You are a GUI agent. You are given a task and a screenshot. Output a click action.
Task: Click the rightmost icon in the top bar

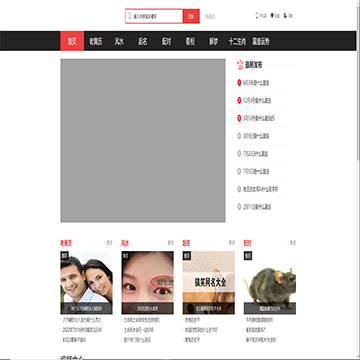(x=285, y=15)
